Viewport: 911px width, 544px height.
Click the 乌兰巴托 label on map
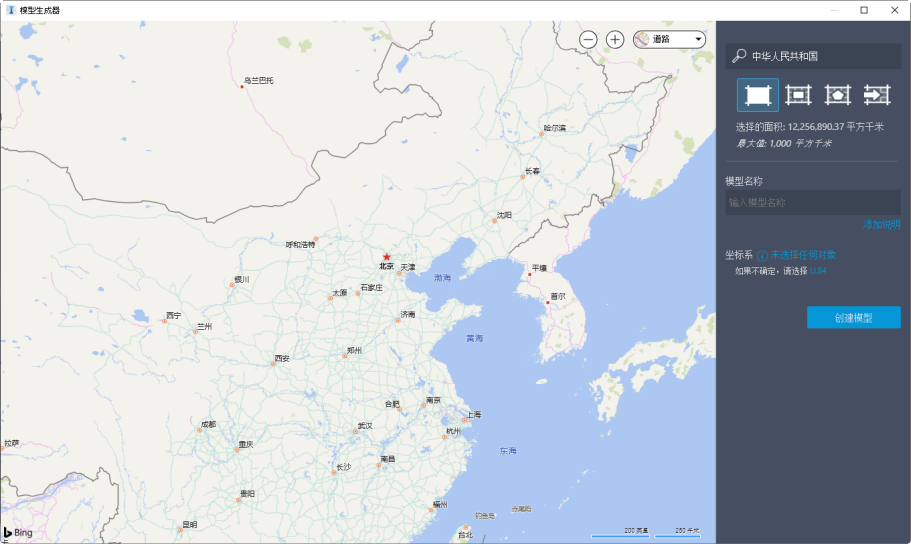pyautogui.click(x=259, y=81)
